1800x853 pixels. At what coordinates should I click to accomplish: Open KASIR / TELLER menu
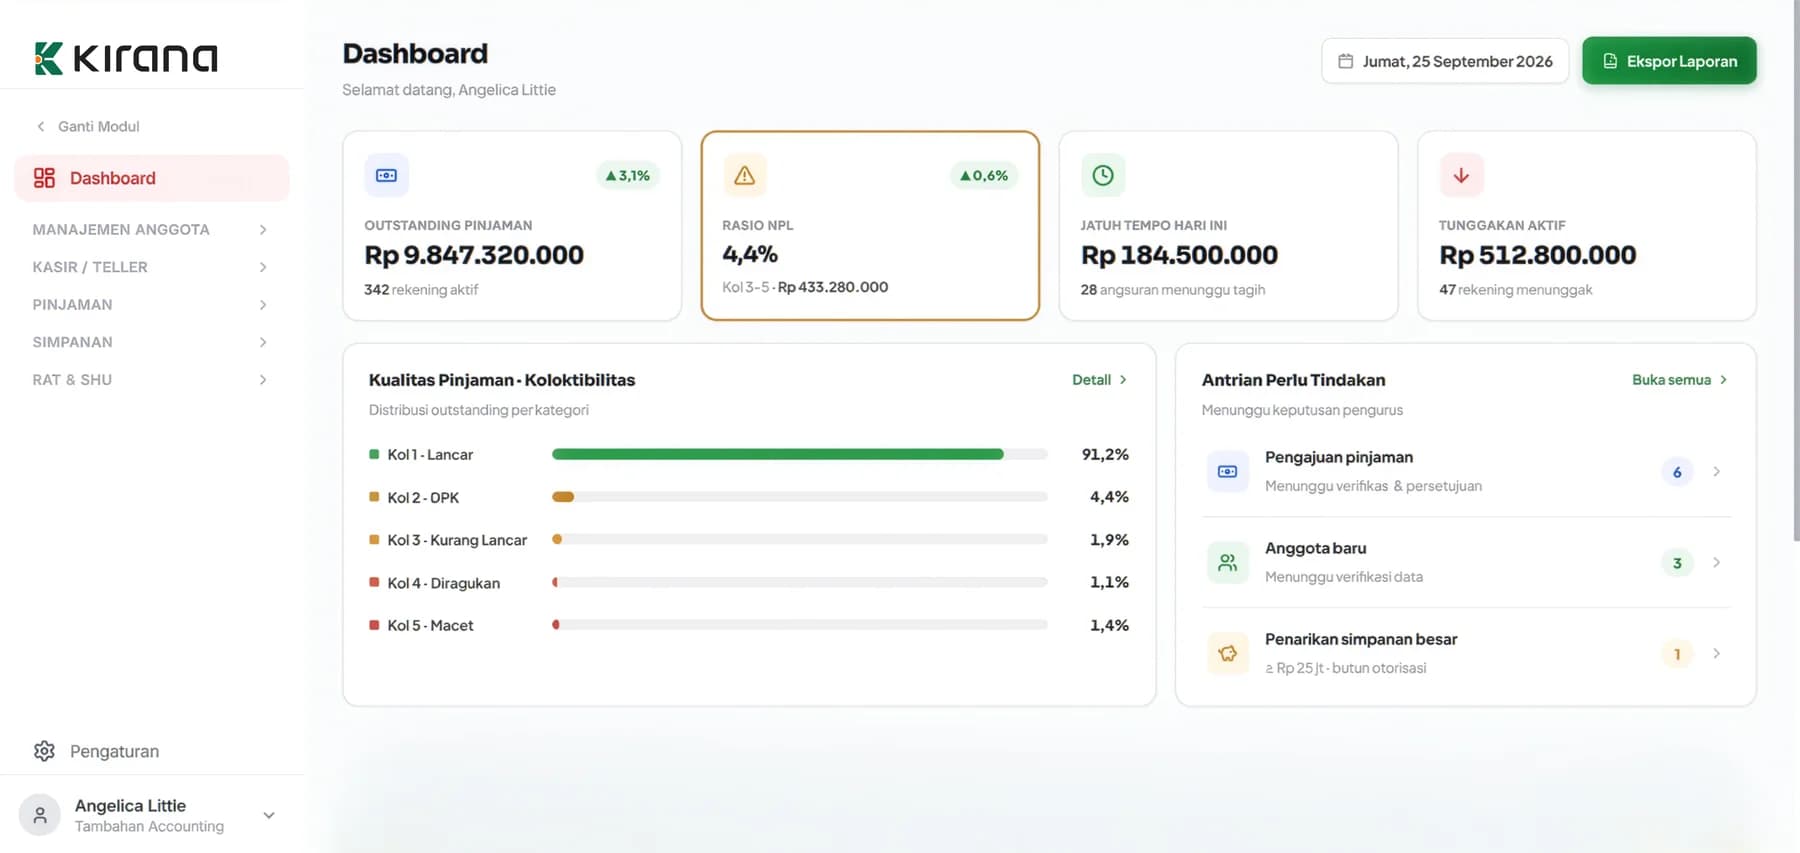[x=152, y=267]
